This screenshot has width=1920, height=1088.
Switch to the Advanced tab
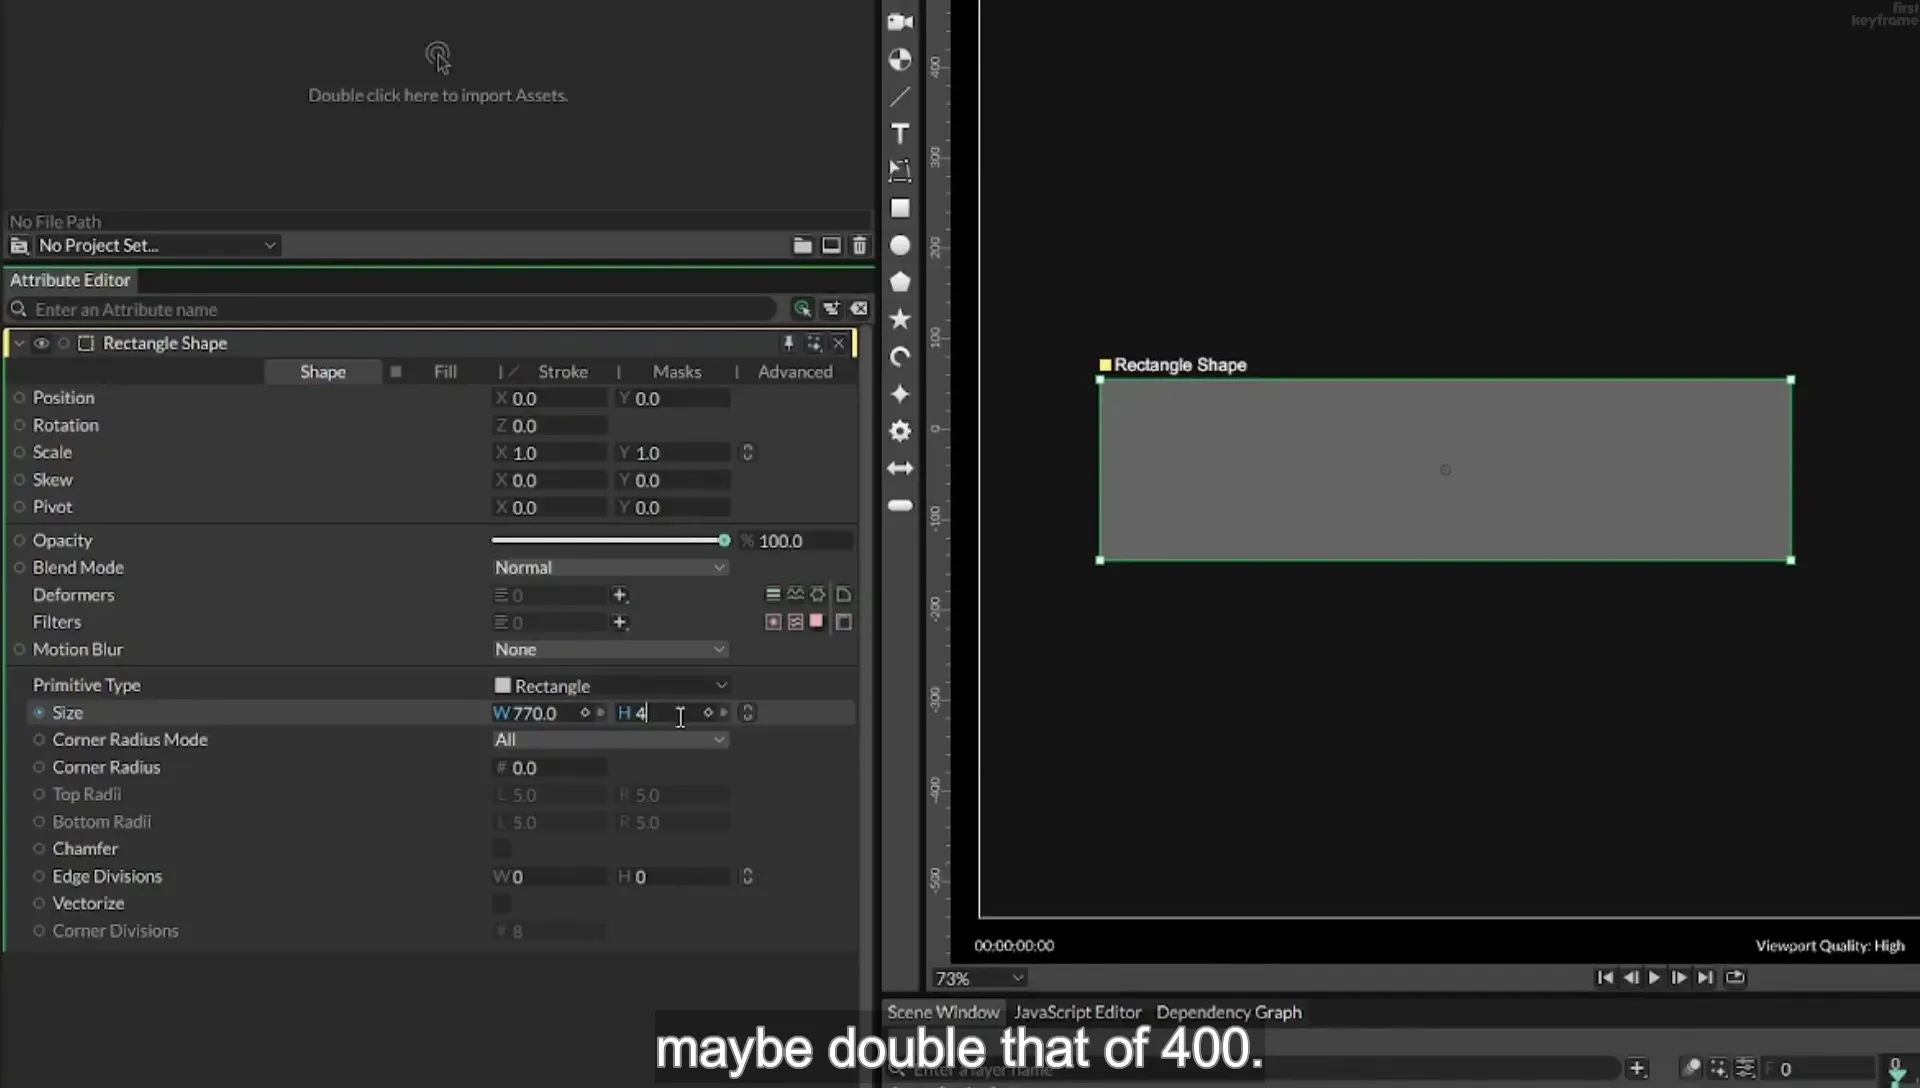795,371
